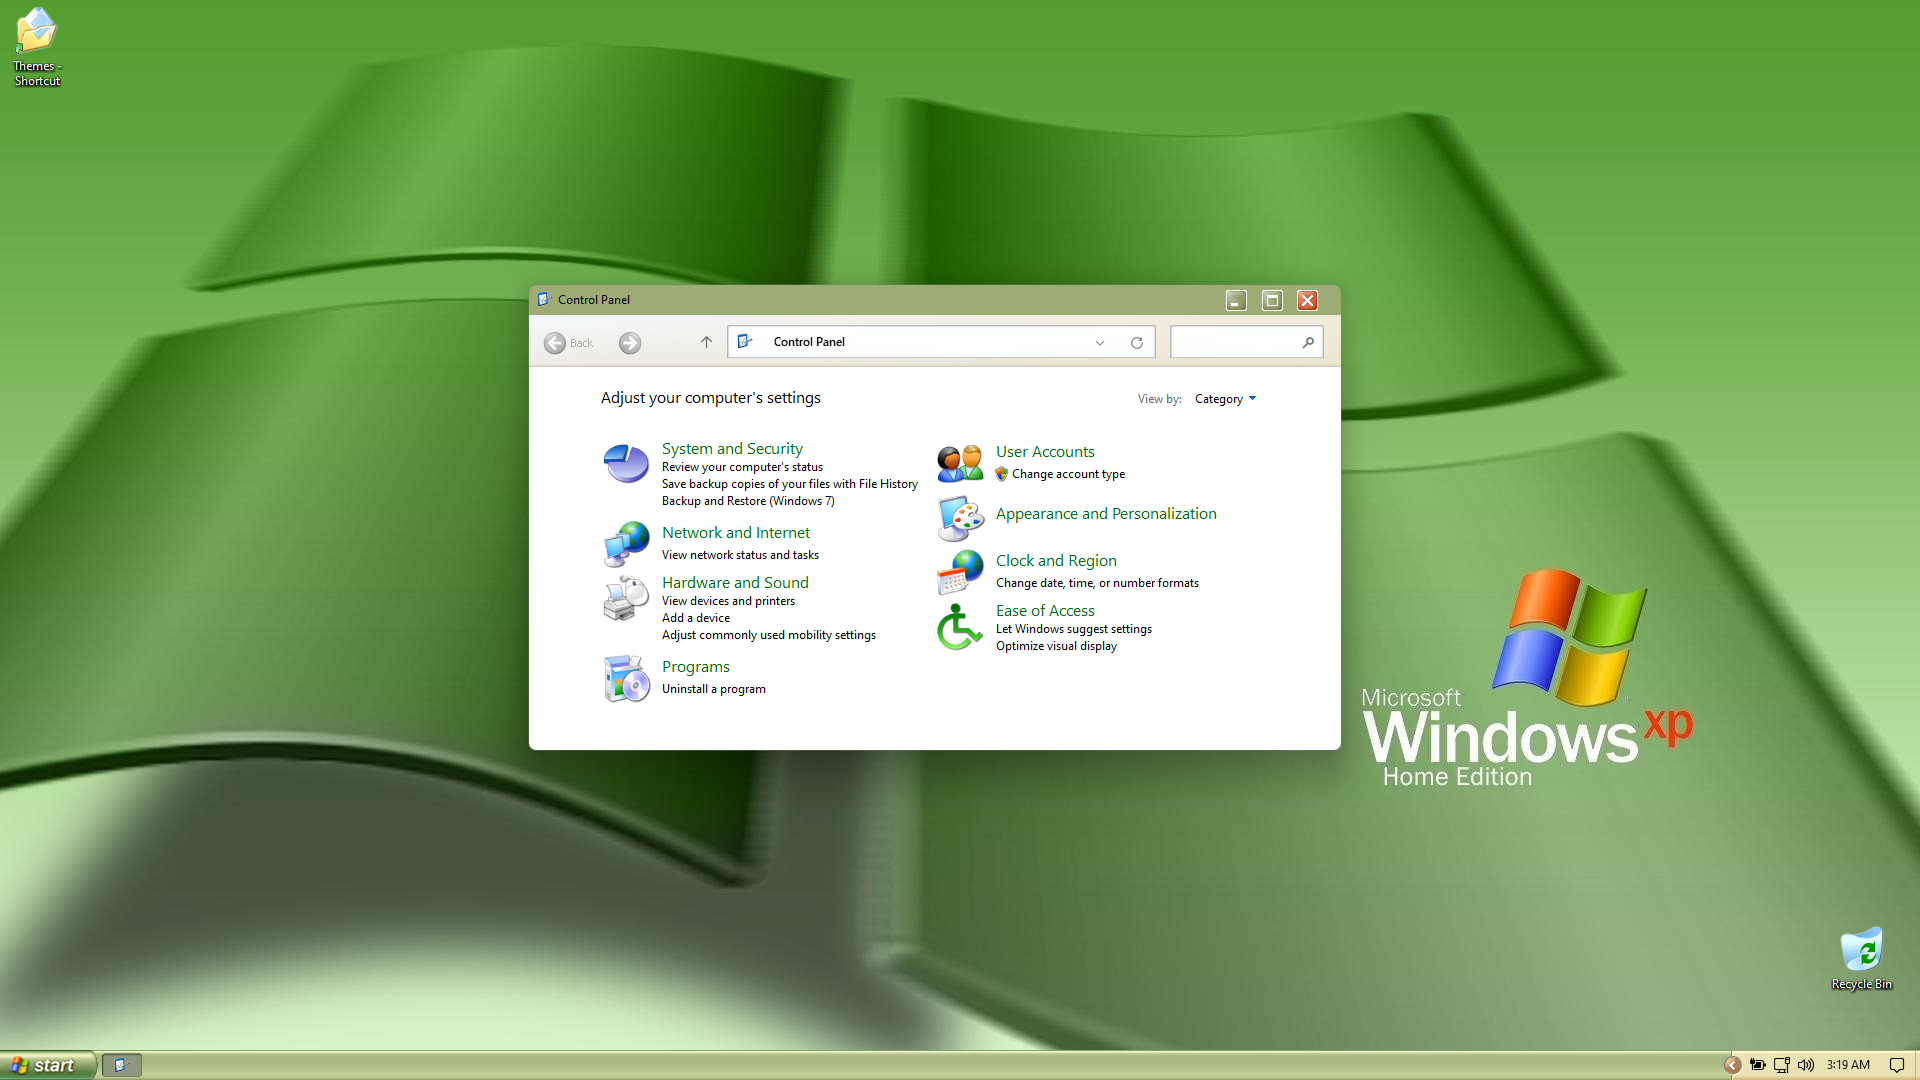Open the Appearance and Personalization palette icon
The height and width of the screenshot is (1080, 1920).
click(x=960, y=518)
